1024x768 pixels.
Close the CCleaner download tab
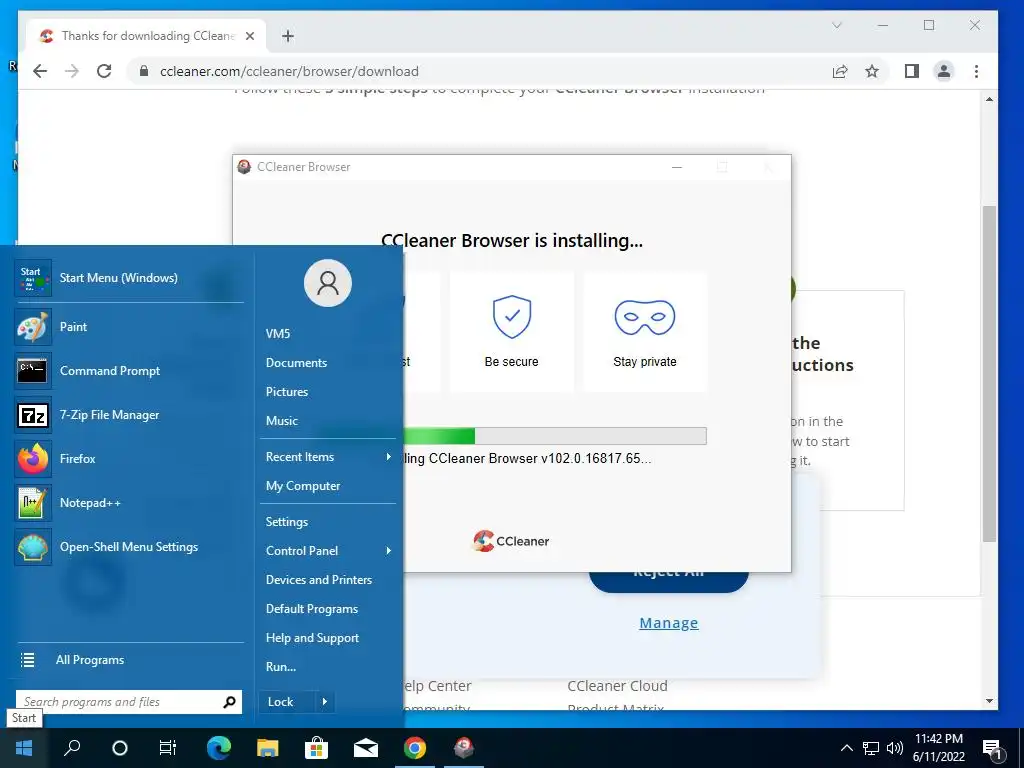tap(249, 36)
